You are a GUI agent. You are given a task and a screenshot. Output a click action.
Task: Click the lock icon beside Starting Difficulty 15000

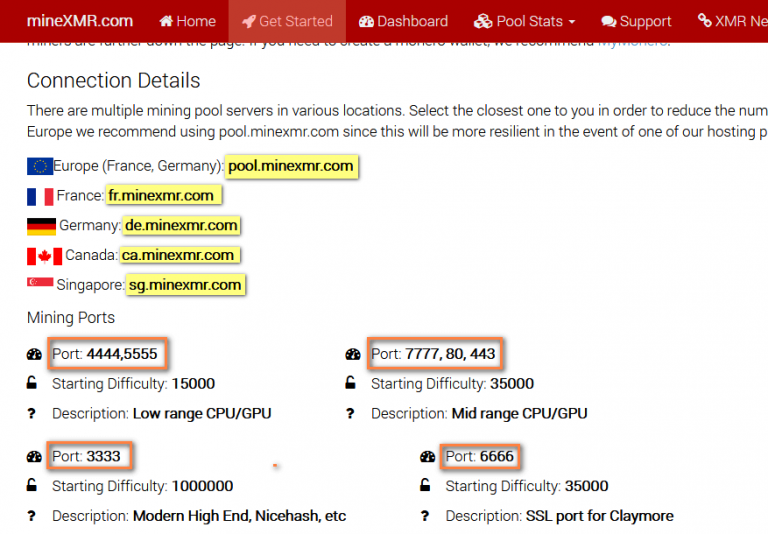click(x=33, y=383)
